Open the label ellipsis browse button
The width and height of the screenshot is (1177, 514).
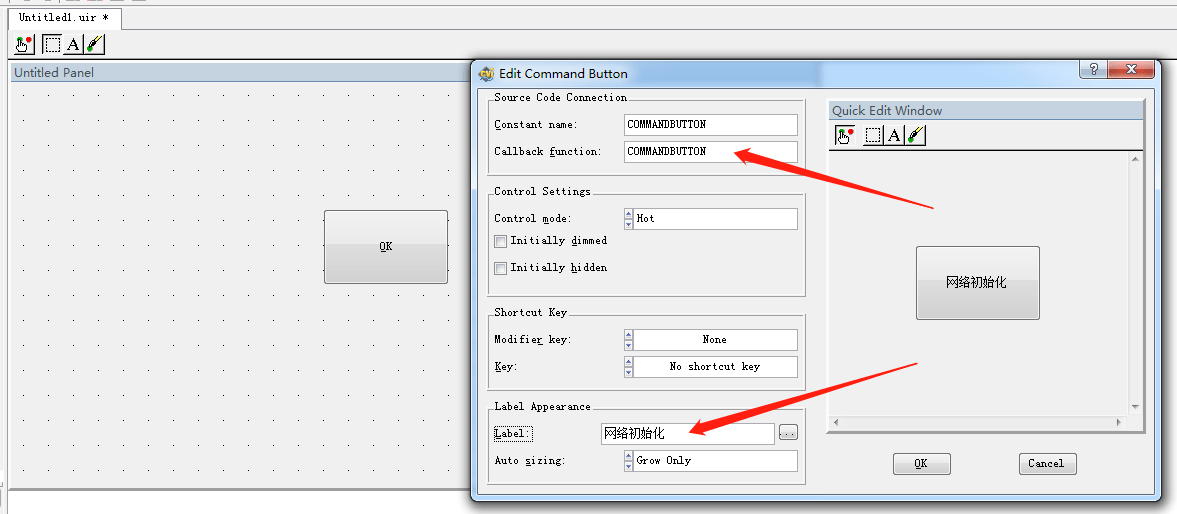[x=788, y=433]
